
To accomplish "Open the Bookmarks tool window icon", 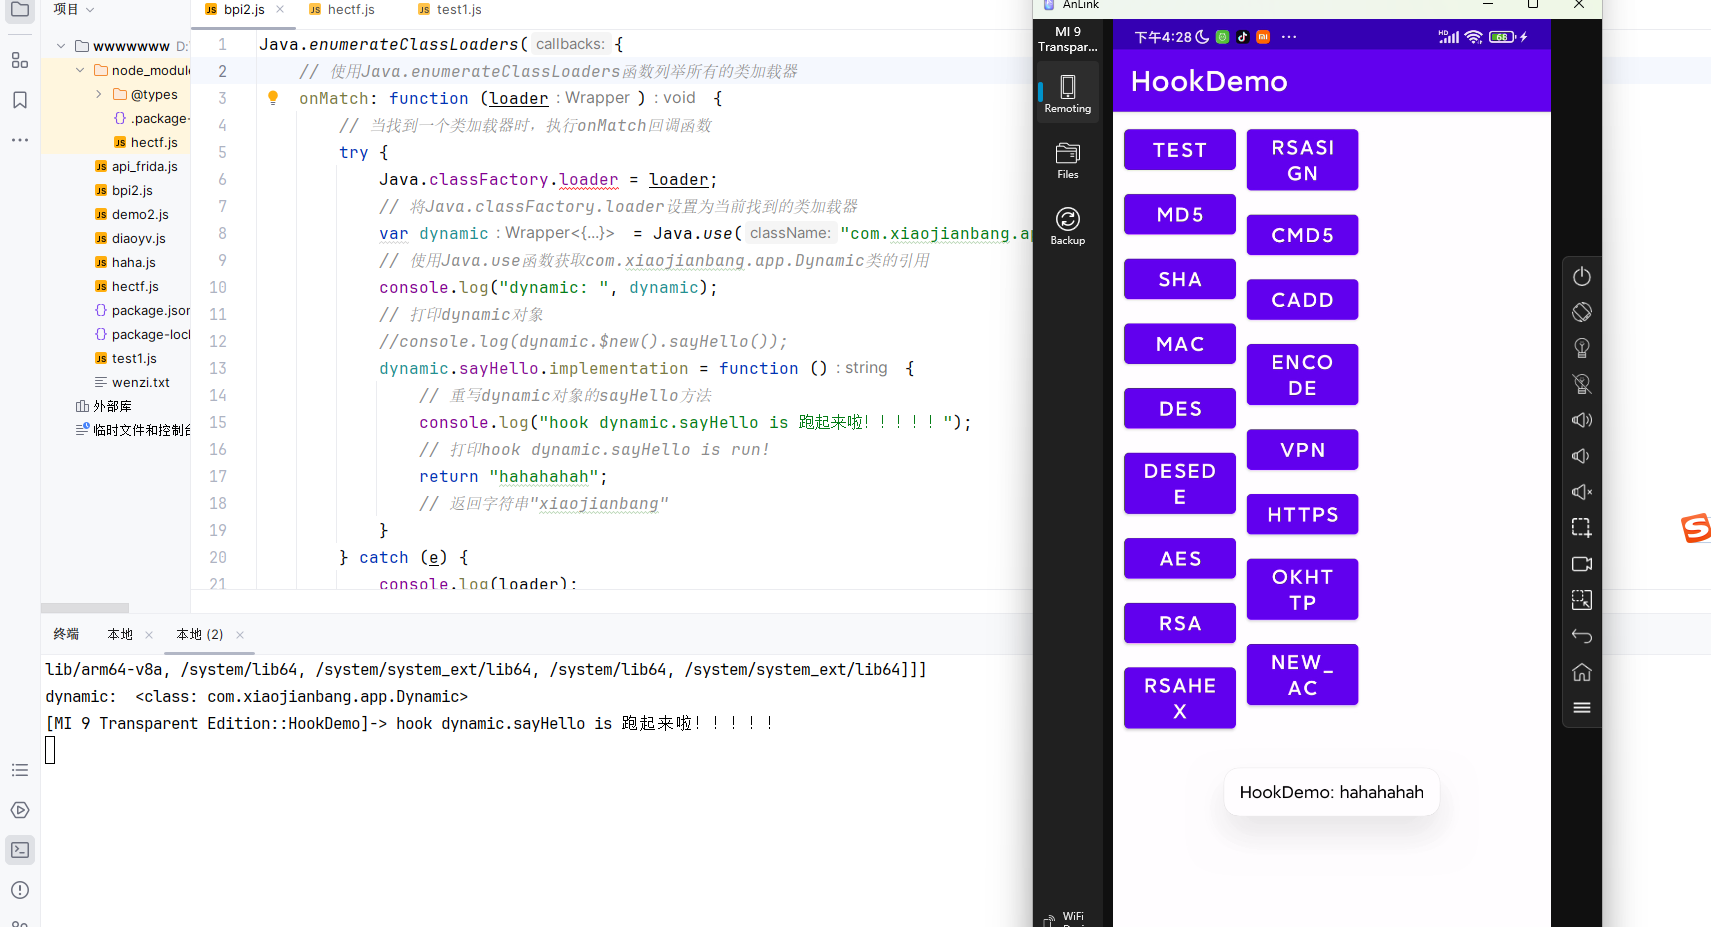I will (x=20, y=100).
